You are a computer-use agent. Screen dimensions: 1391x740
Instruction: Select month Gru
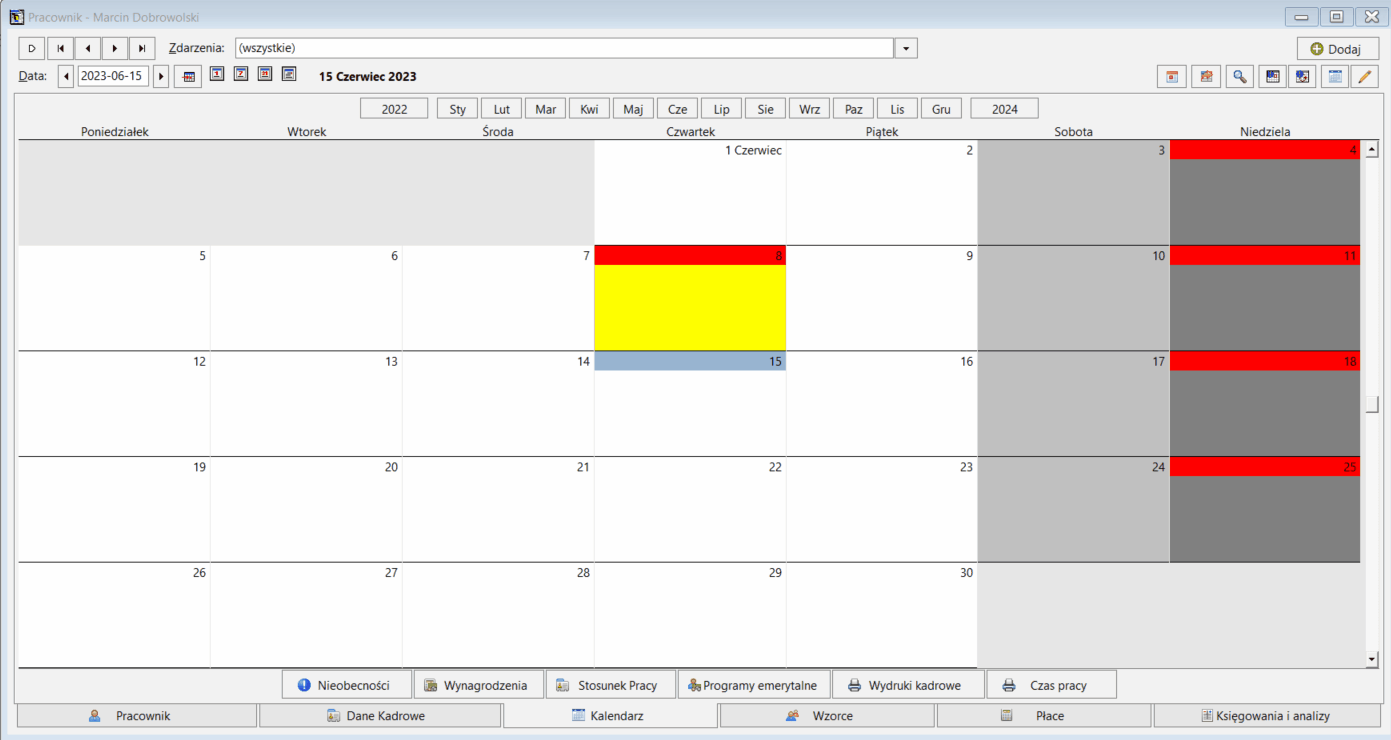pyautogui.click(x=941, y=109)
